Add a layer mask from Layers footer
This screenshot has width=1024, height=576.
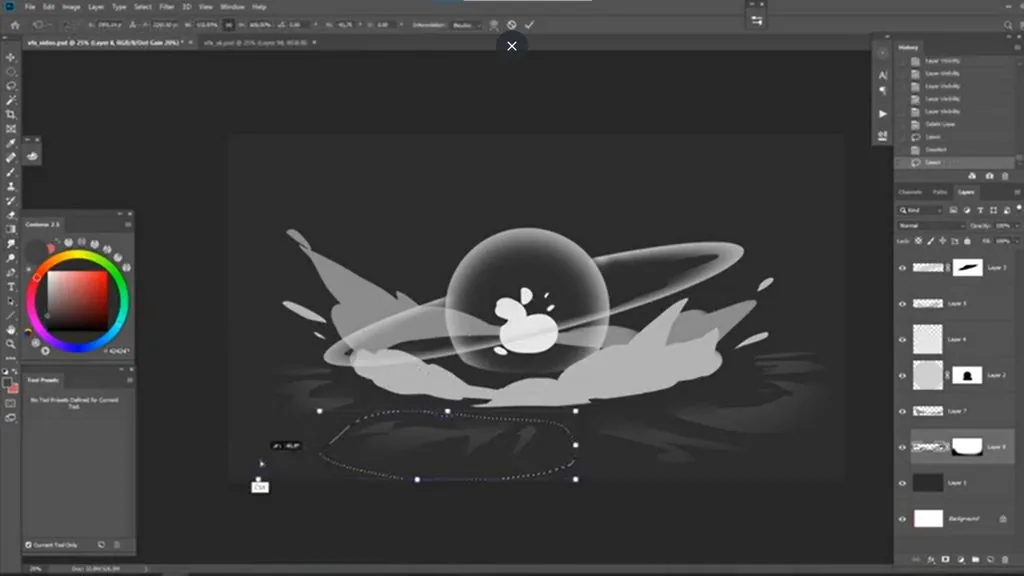(x=945, y=560)
